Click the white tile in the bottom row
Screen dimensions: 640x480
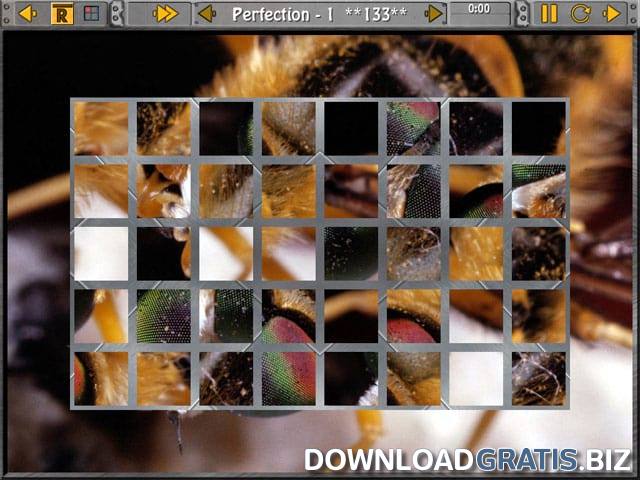click(x=476, y=378)
